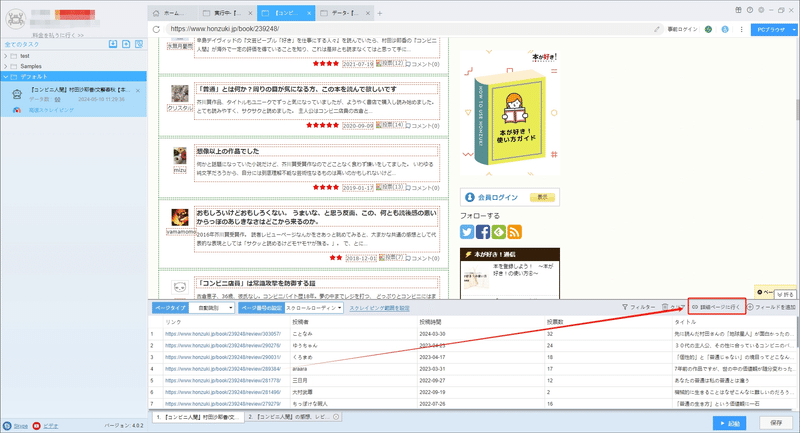
Task: Click the 高速スクレイピング link
Action: [x=51, y=110]
